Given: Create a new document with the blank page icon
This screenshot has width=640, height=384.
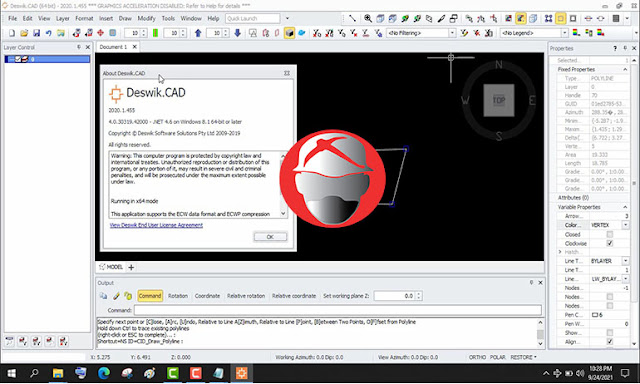Looking at the screenshot, I should click(12, 33).
